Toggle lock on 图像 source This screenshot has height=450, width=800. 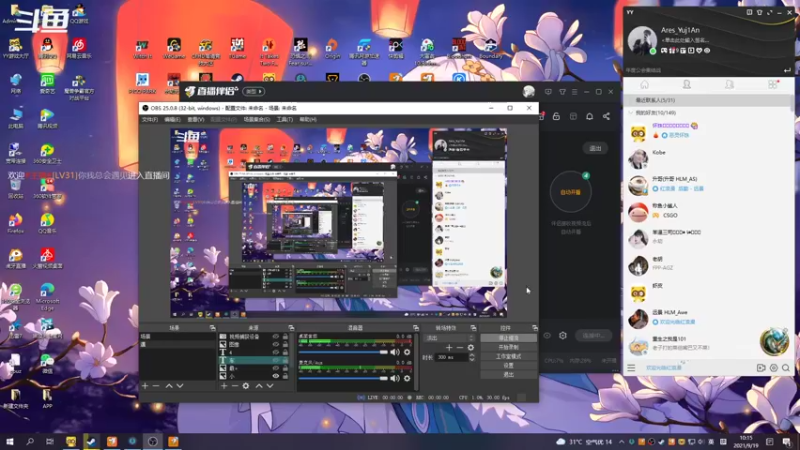pos(285,344)
